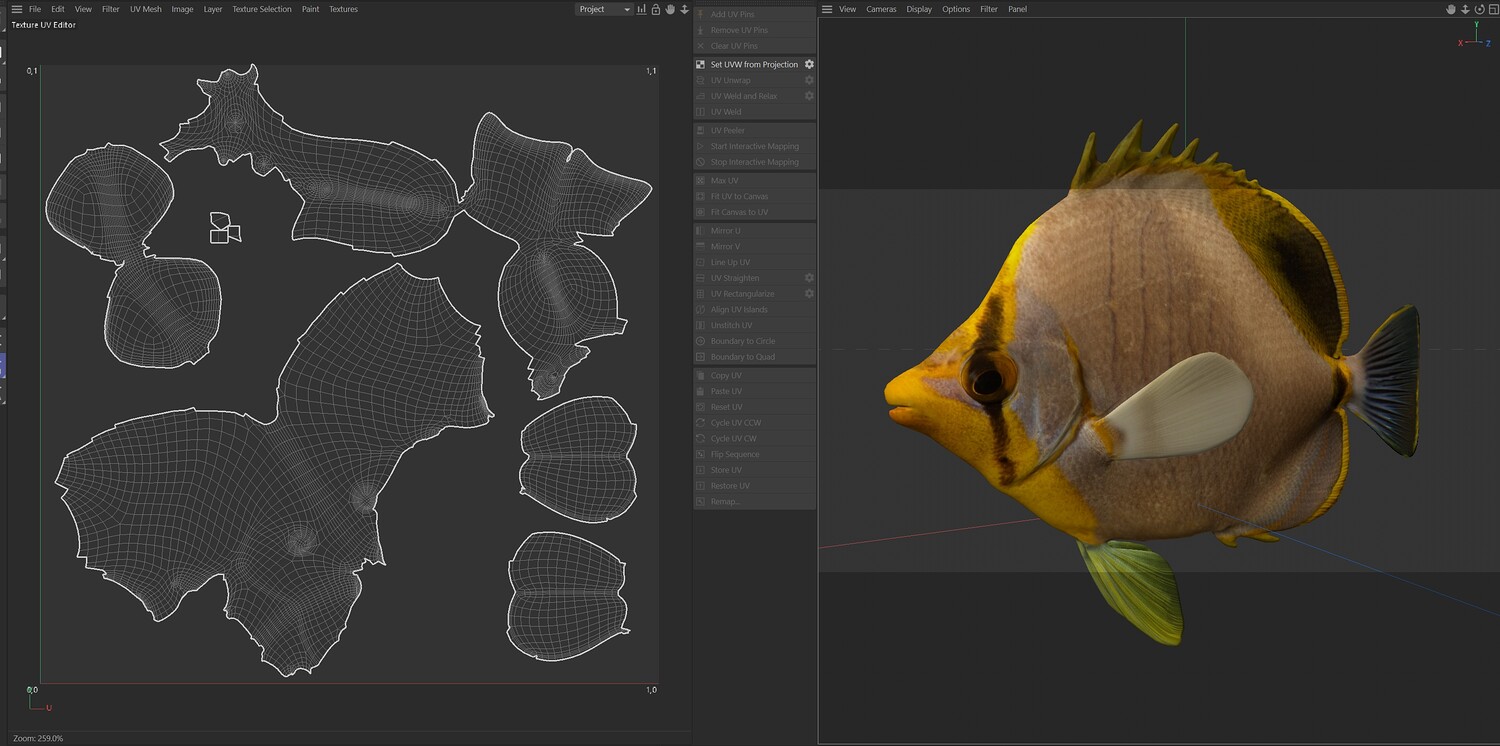Click Flip Sequence
This screenshot has width=1500, height=746.
point(755,454)
